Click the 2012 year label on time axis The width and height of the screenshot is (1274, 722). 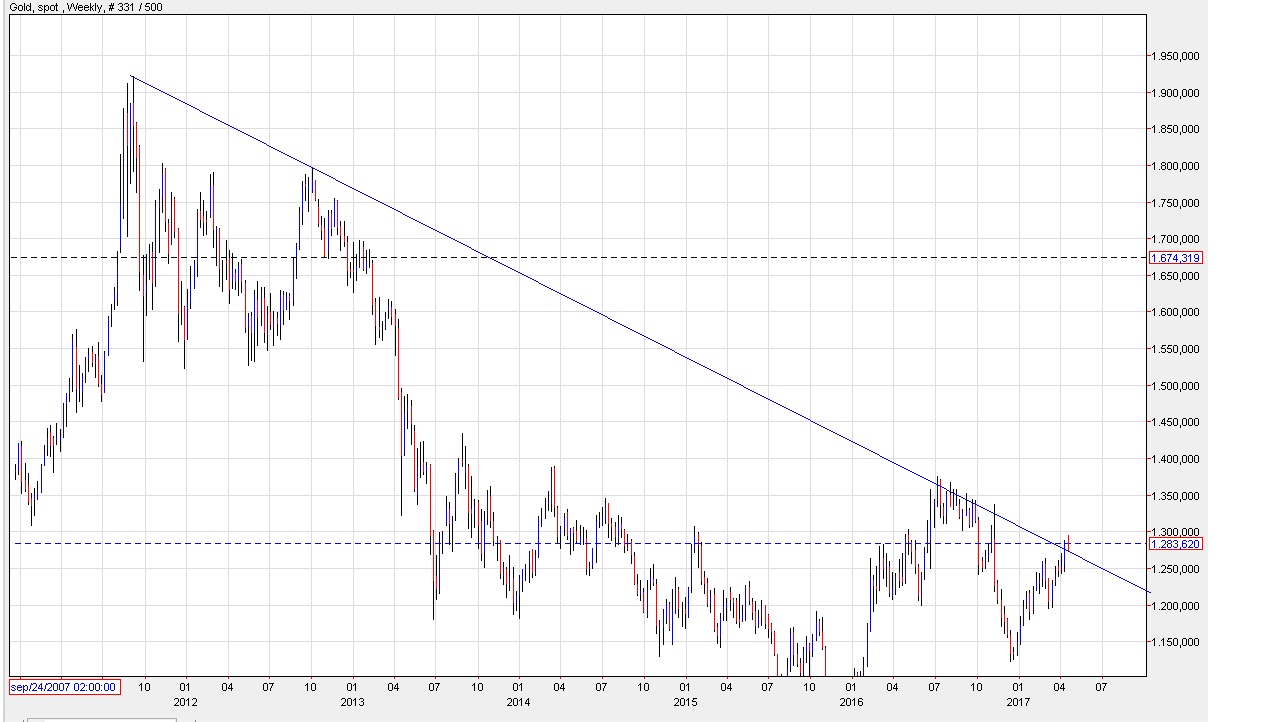[185, 702]
